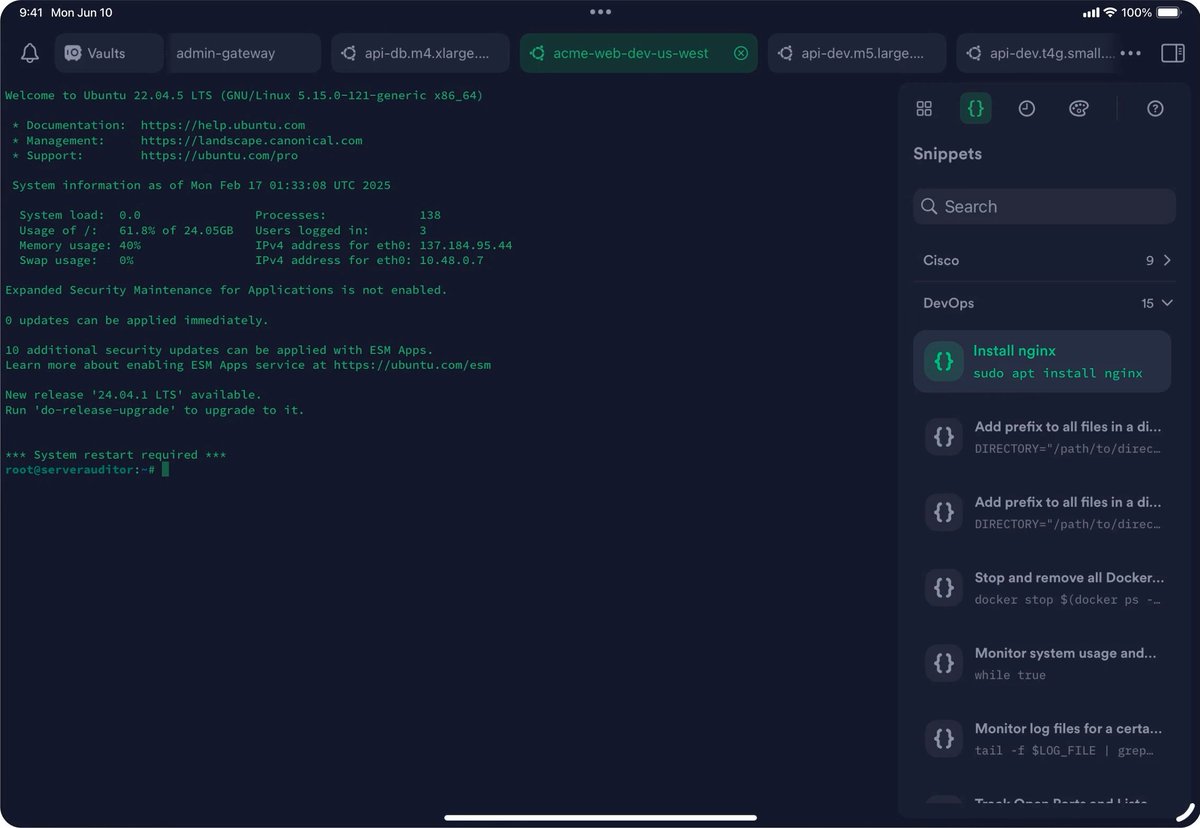Open the theme palette icon
The height and width of the screenshot is (828, 1200).
tap(1079, 109)
